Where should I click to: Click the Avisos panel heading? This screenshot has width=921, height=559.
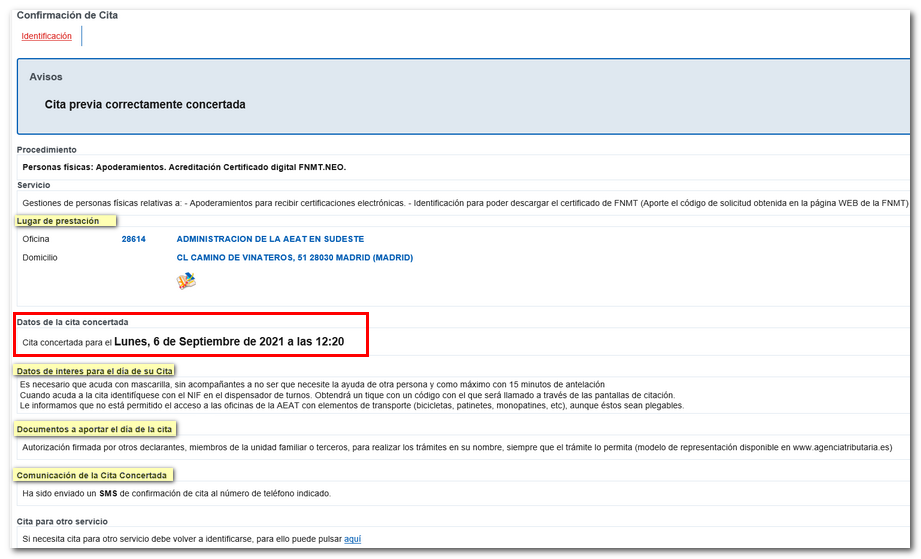pos(46,77)
